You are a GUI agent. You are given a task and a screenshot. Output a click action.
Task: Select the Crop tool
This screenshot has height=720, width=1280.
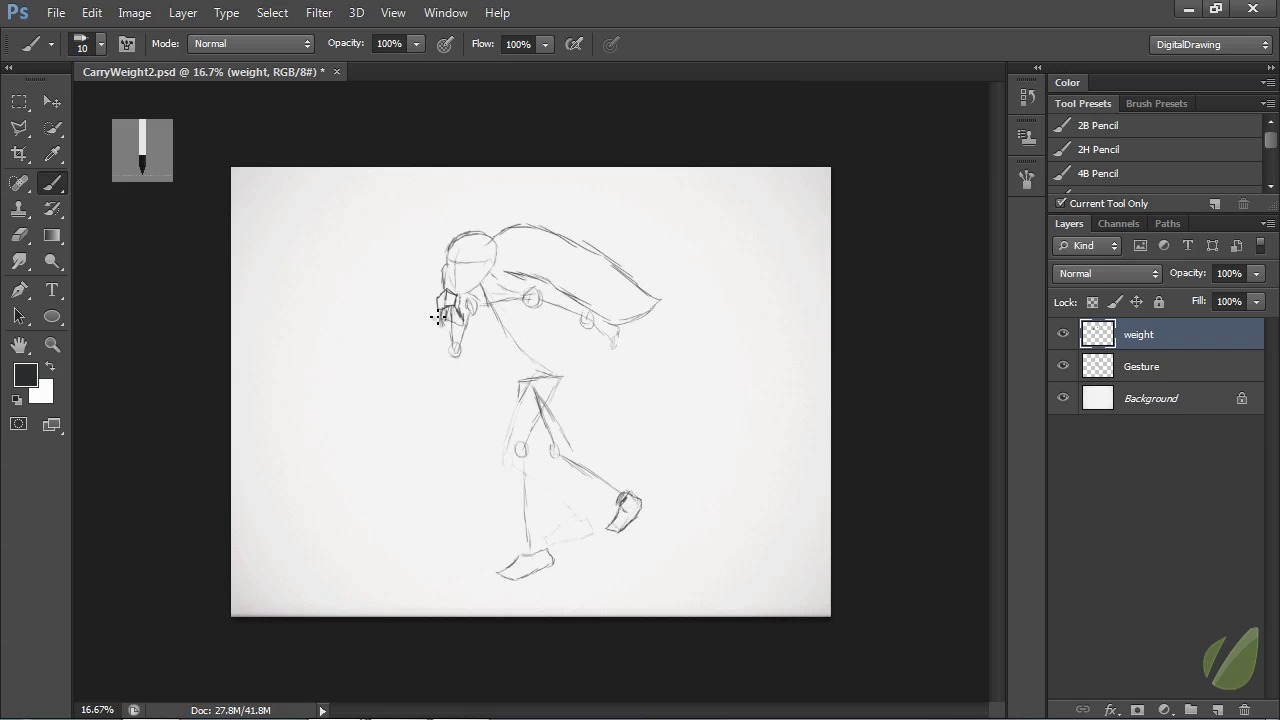[19, 154]
